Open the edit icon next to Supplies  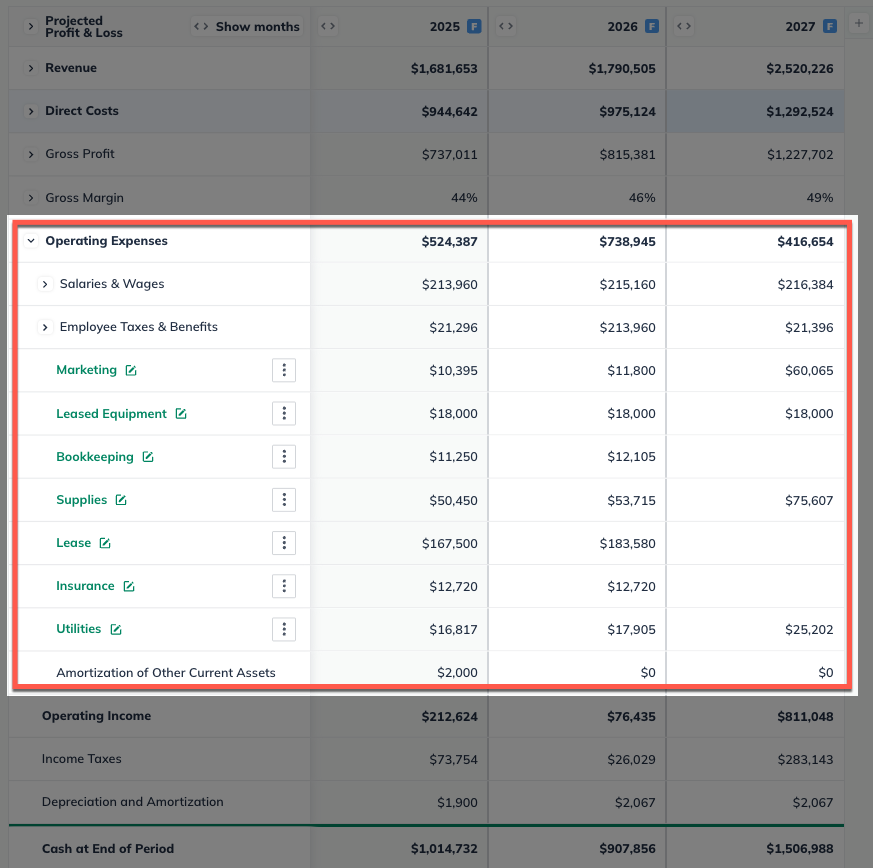coord(121,500)
